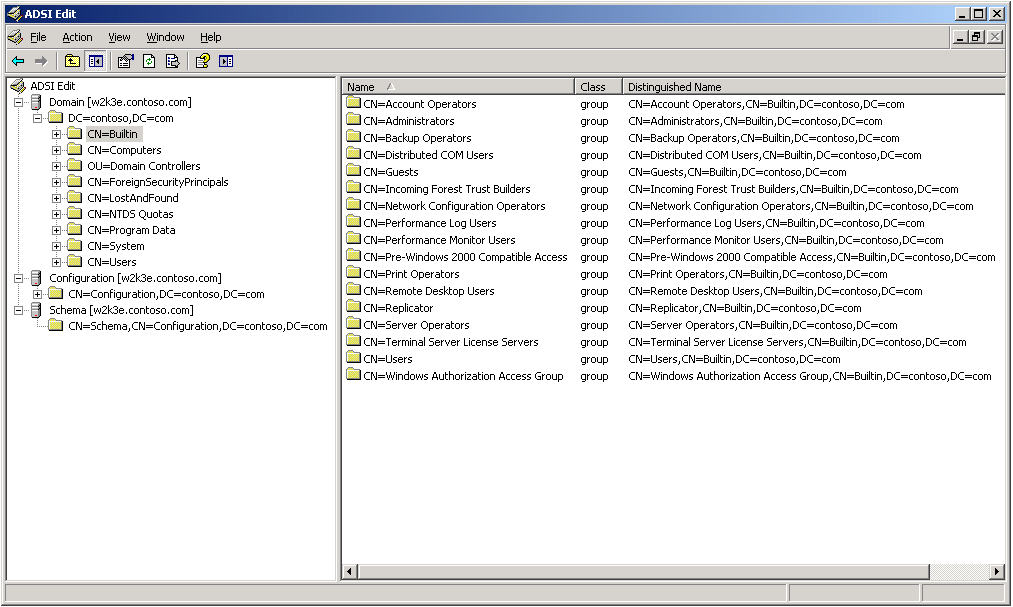Sort list by Name column header
Viewport: 1013px width, 607px height.
pyautogui.click(x=457, y=87)
